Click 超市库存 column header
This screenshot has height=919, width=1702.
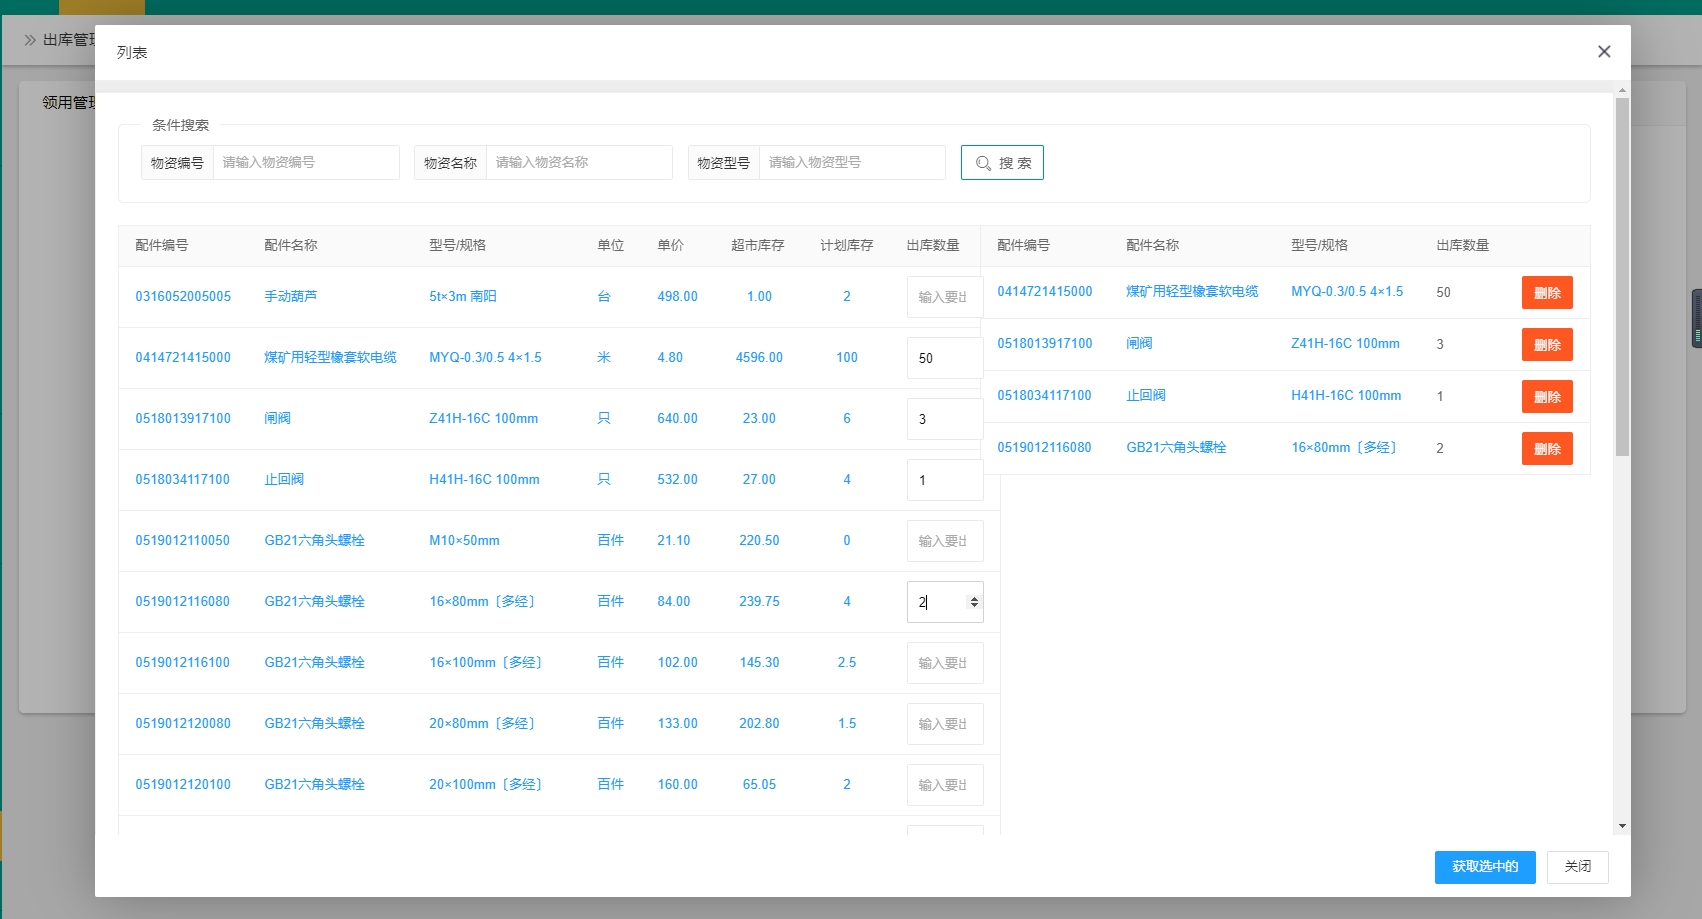(758, 246)
